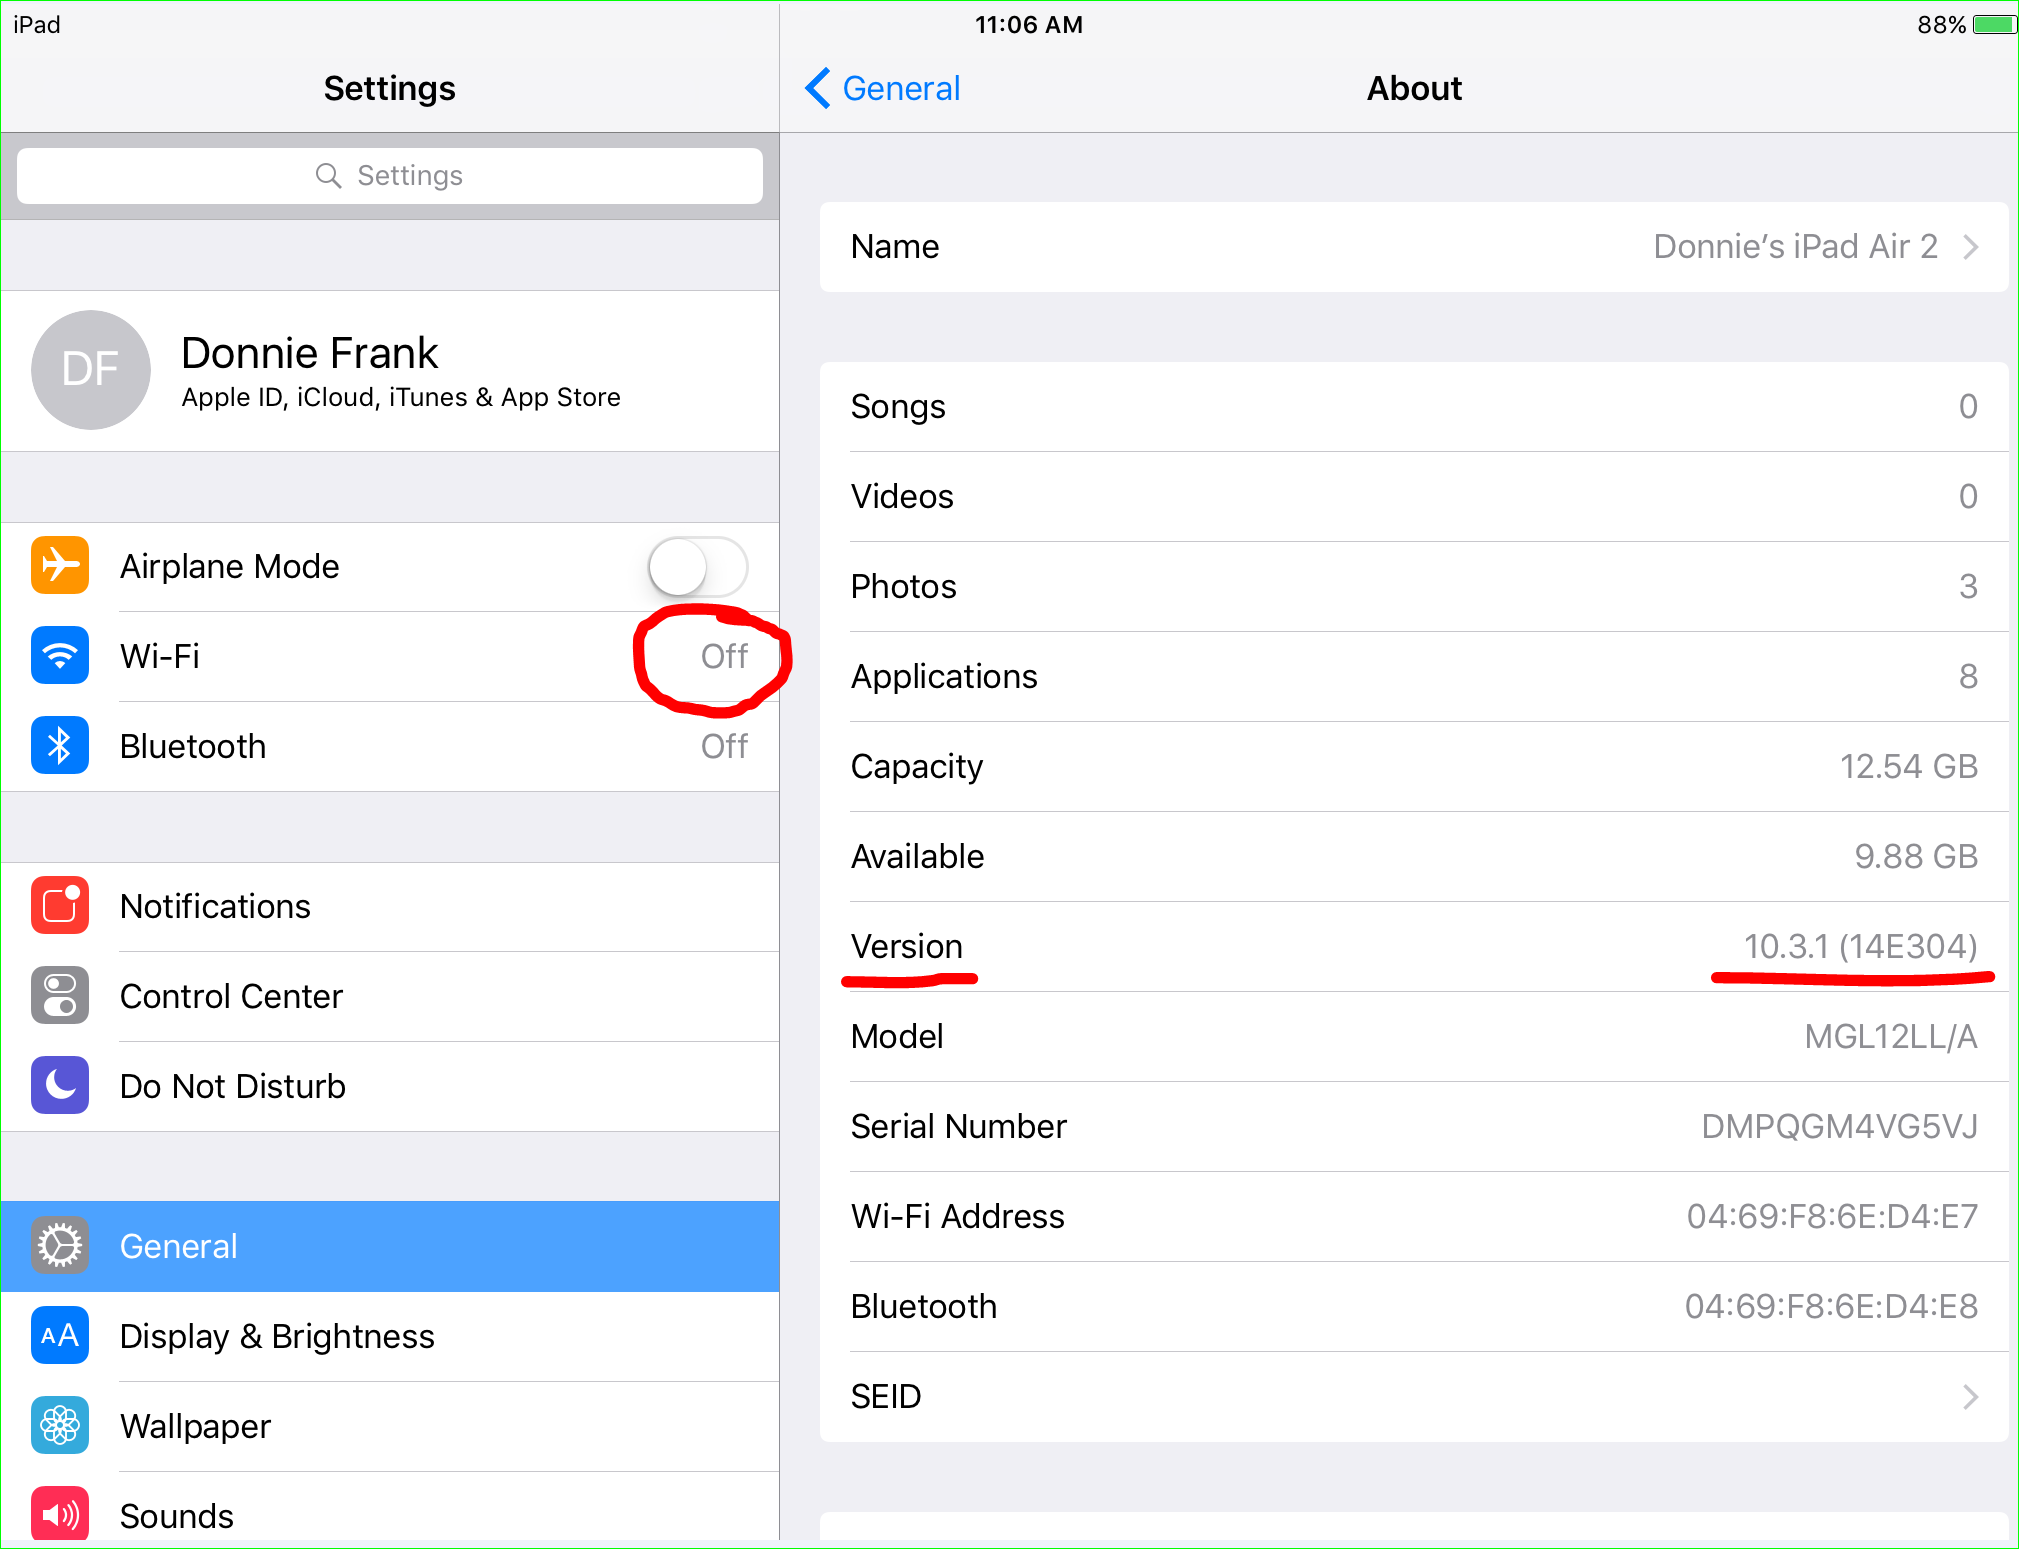The width and height of the screenshot is (2019, 1549).
Task: Tap the Applications count 8
Action: point(1967,676)
